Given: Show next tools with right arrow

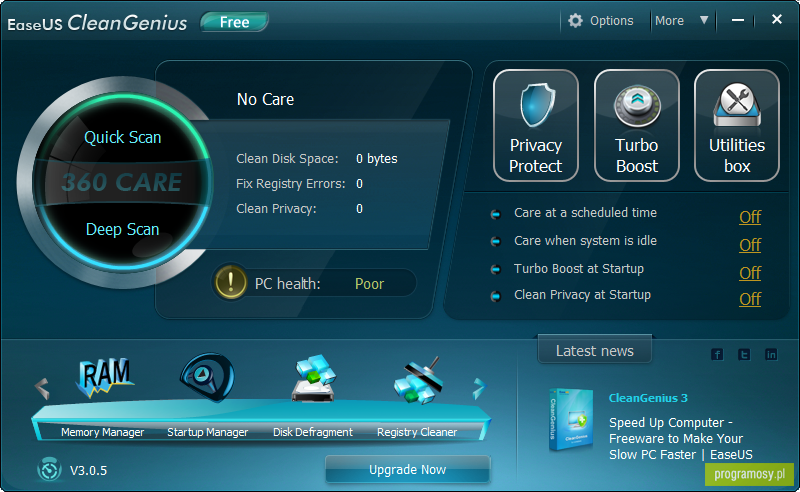Looking at the screenshot, I should pyautogui.click(x=478, y=388).
